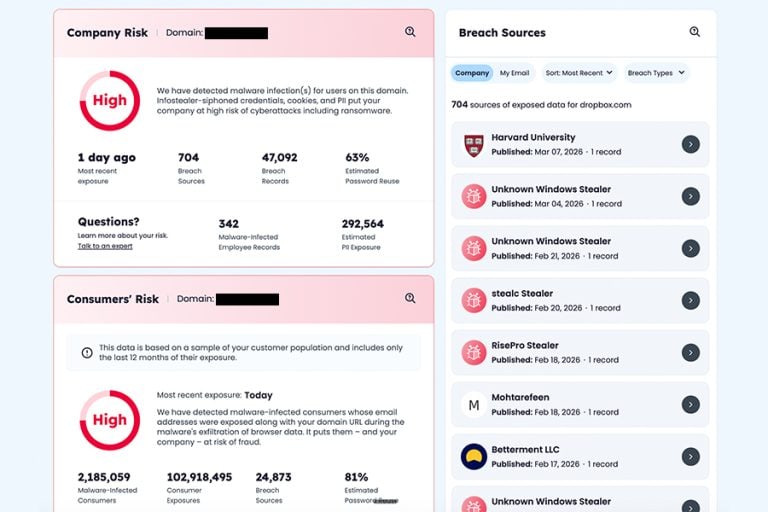Screen dimensions: 768x512
Task: Click the Betterment LLC logo
Action: 474,457
